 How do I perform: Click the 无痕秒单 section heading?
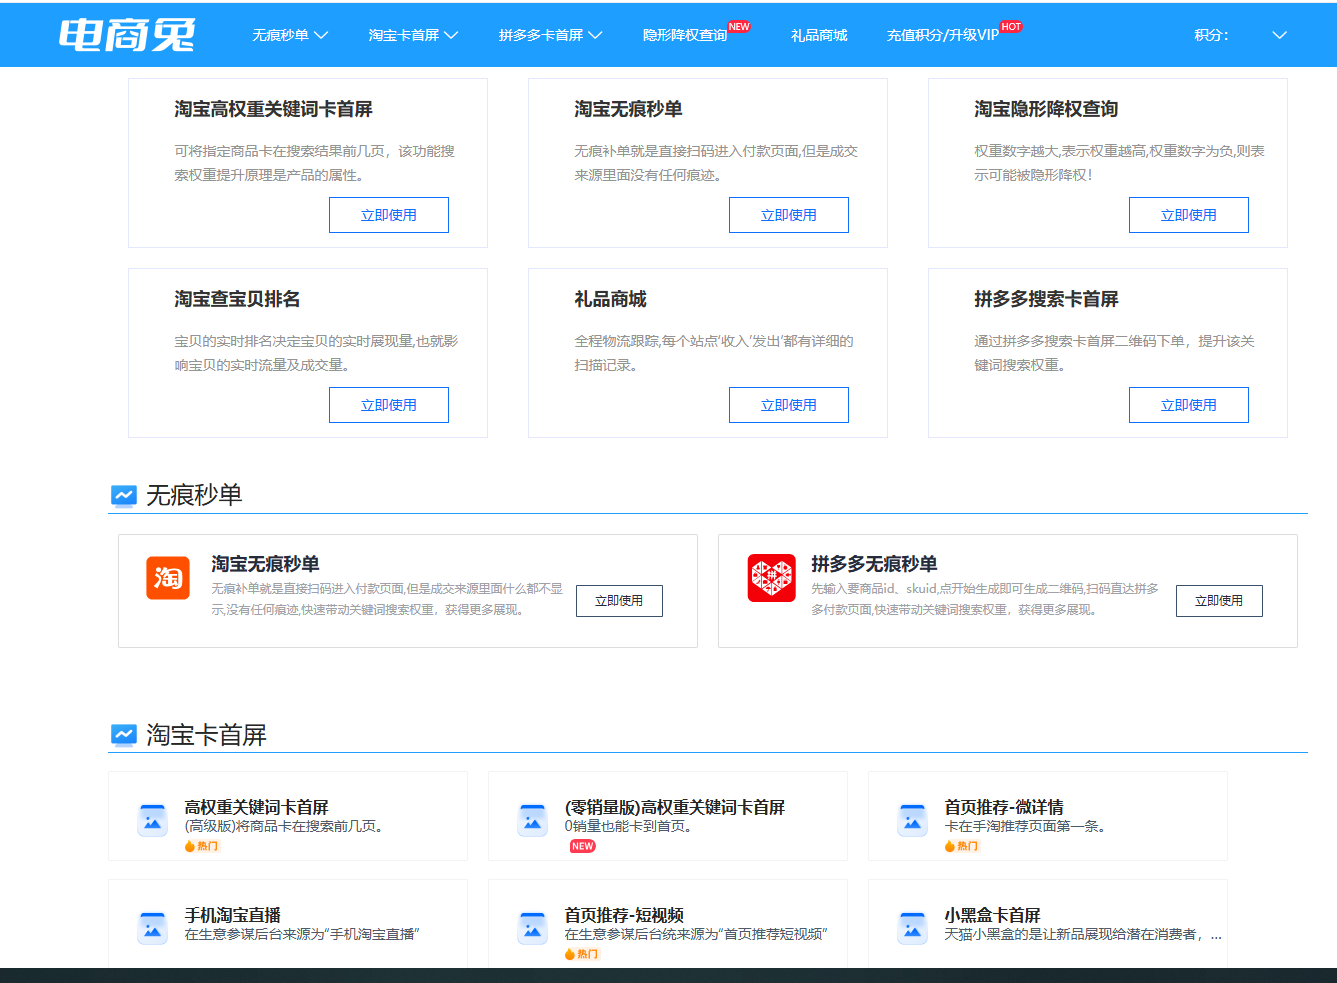click(194, 495)
